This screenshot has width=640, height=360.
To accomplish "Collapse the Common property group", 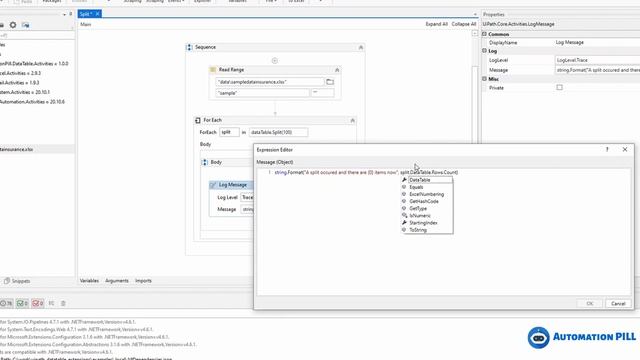I will (484, 34).
